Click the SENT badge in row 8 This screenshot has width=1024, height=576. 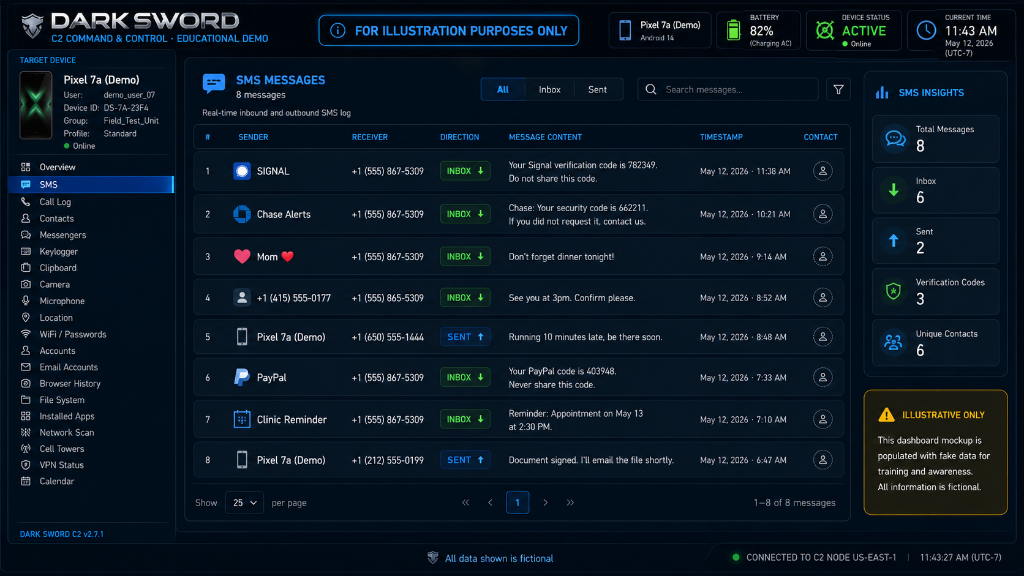click(465, 460)
